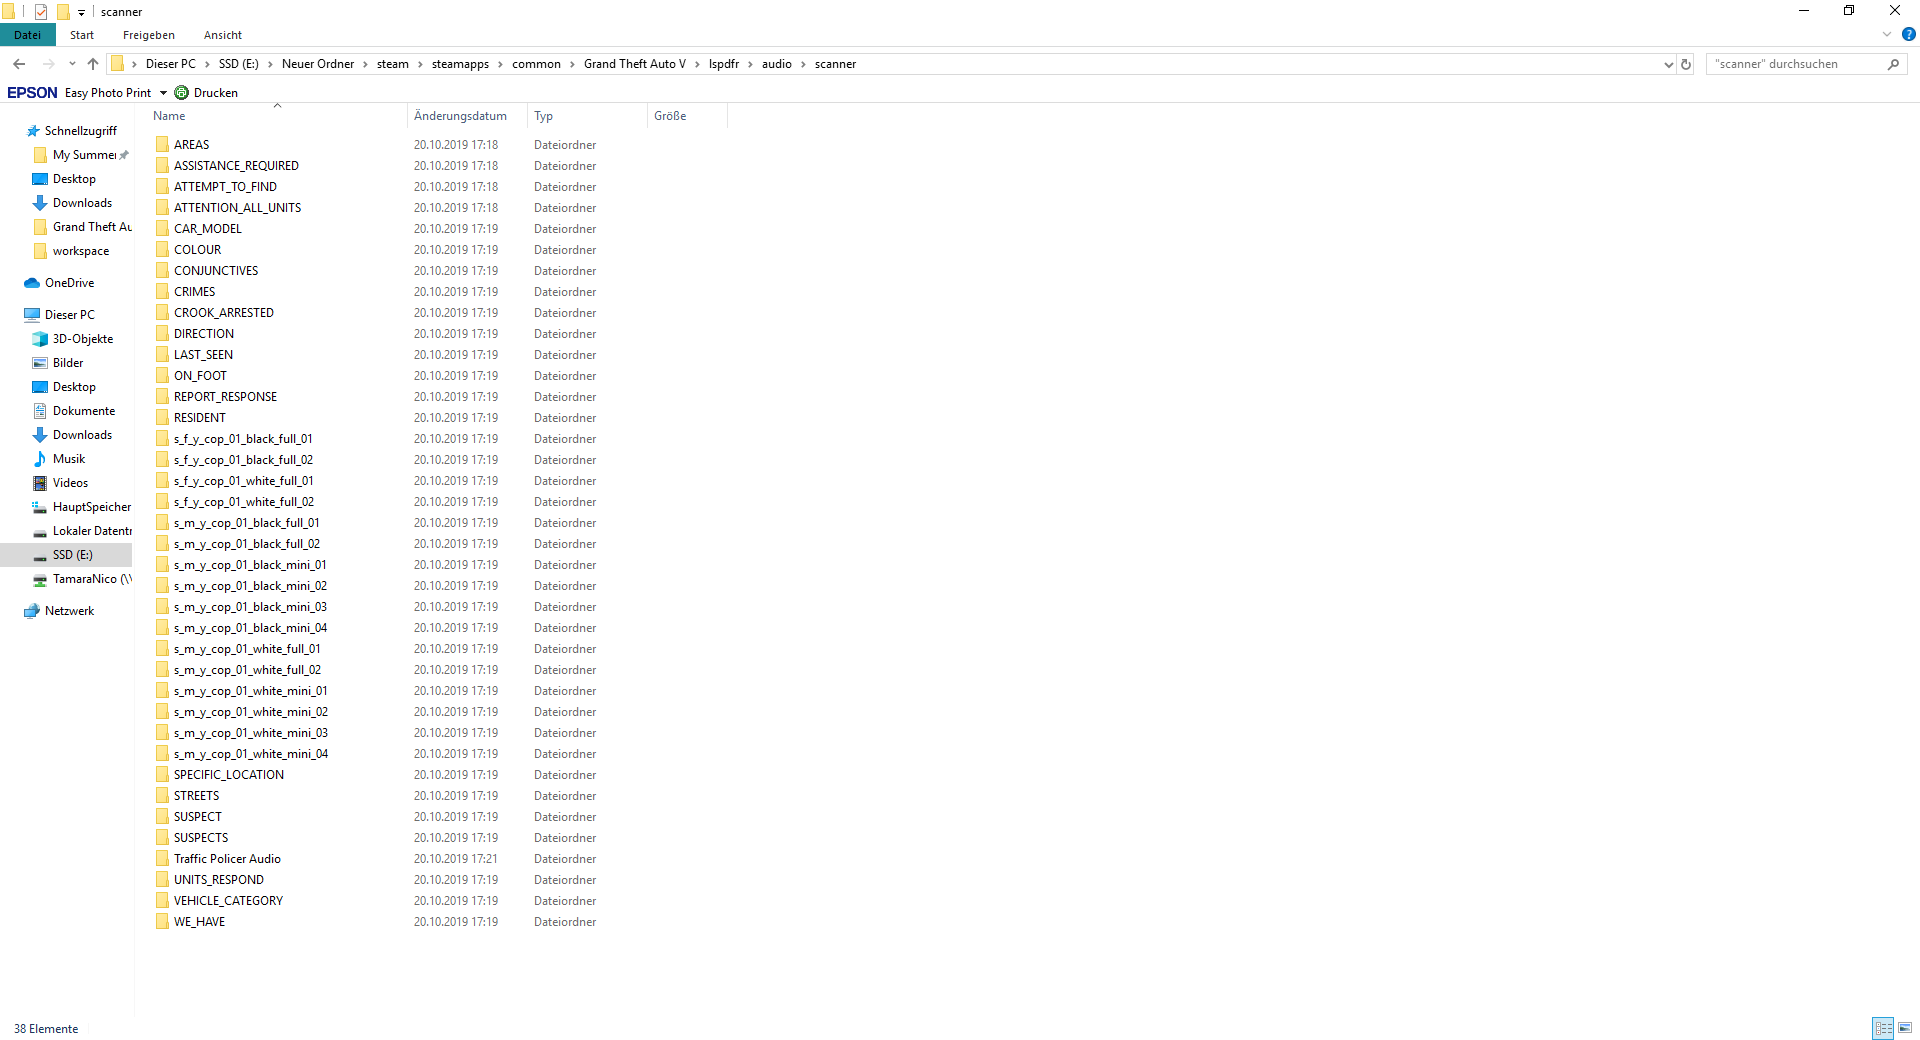Click the EPSON Easy Photo Print logo

click(32, 93)
